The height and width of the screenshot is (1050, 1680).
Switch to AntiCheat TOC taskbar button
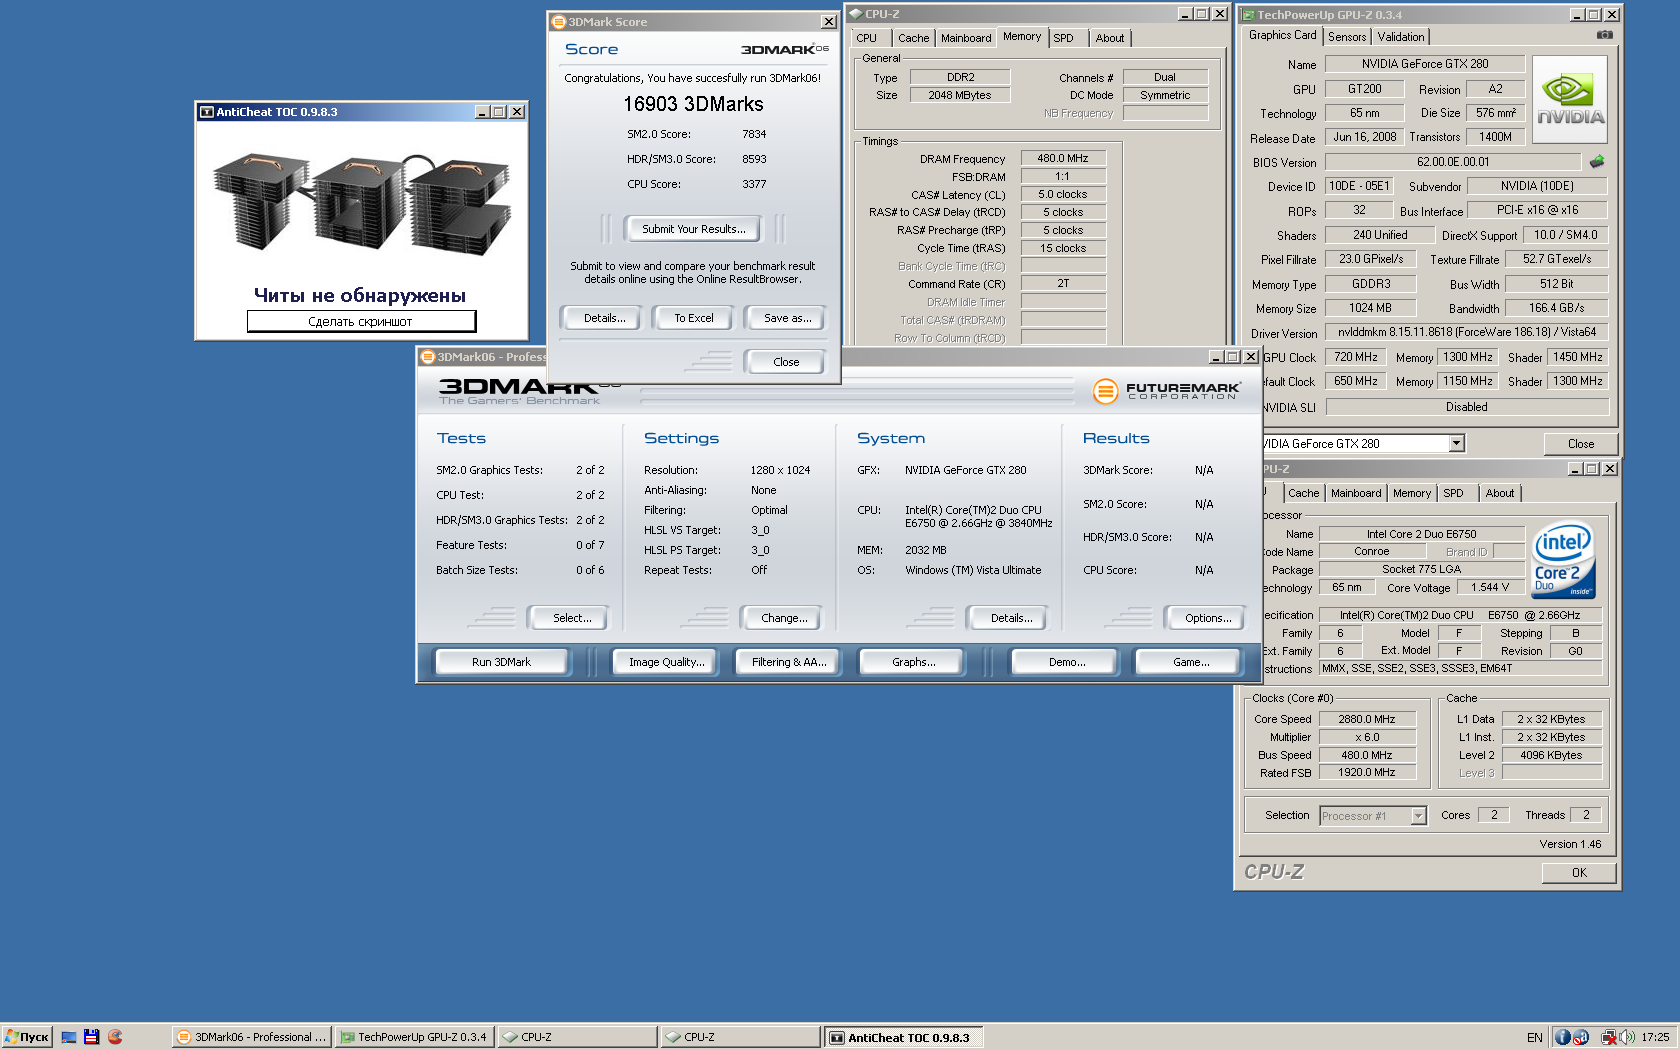point(904,1037)
